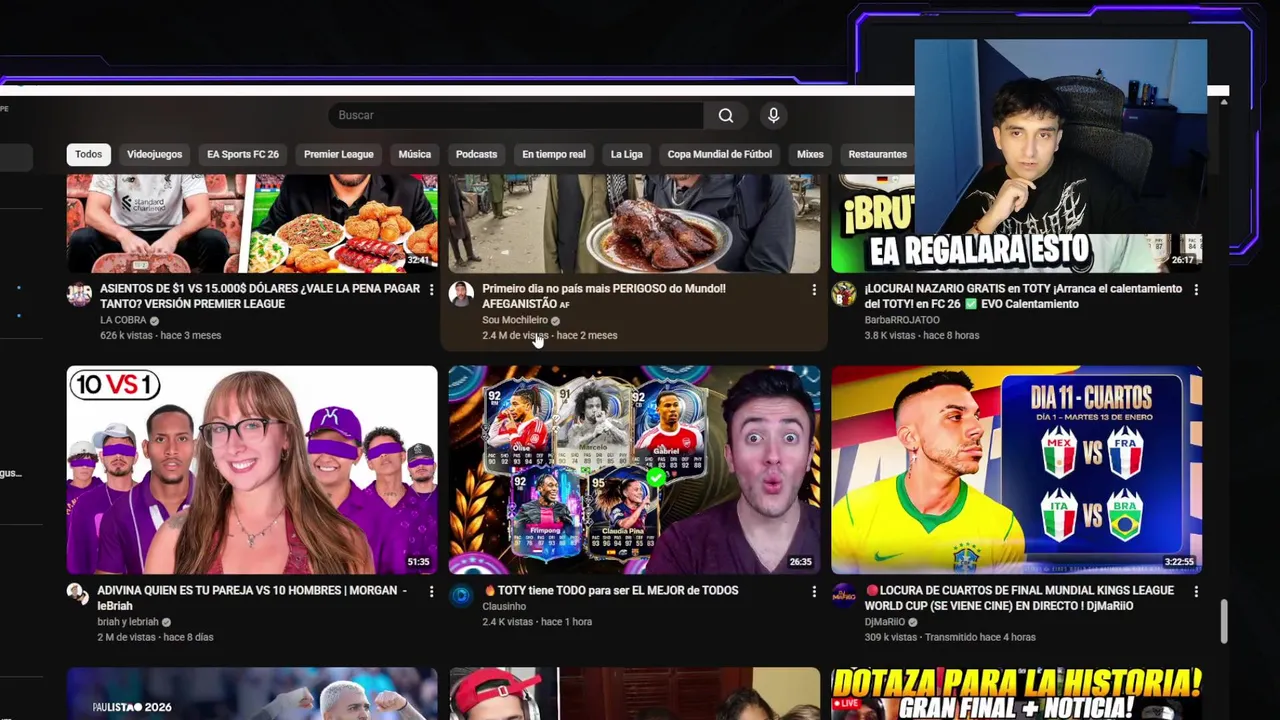
Task: Open options menu for NAZARIO GRATIS video
Action: [x=1196, y=289]
